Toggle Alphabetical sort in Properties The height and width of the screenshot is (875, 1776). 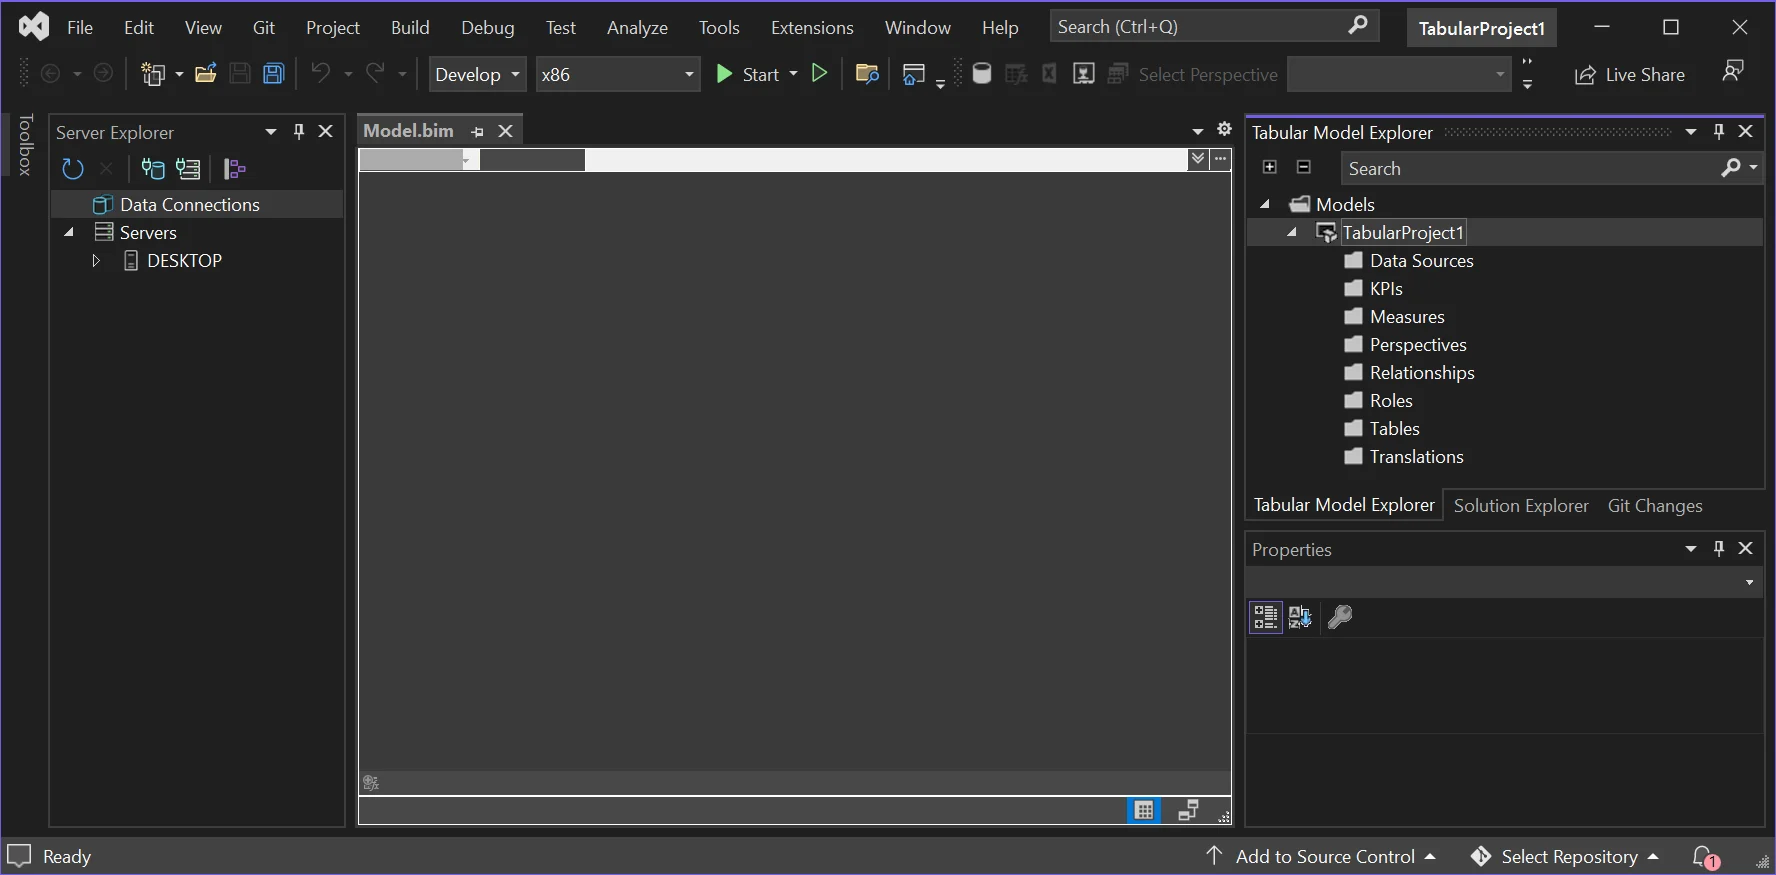coord(1300,617)
